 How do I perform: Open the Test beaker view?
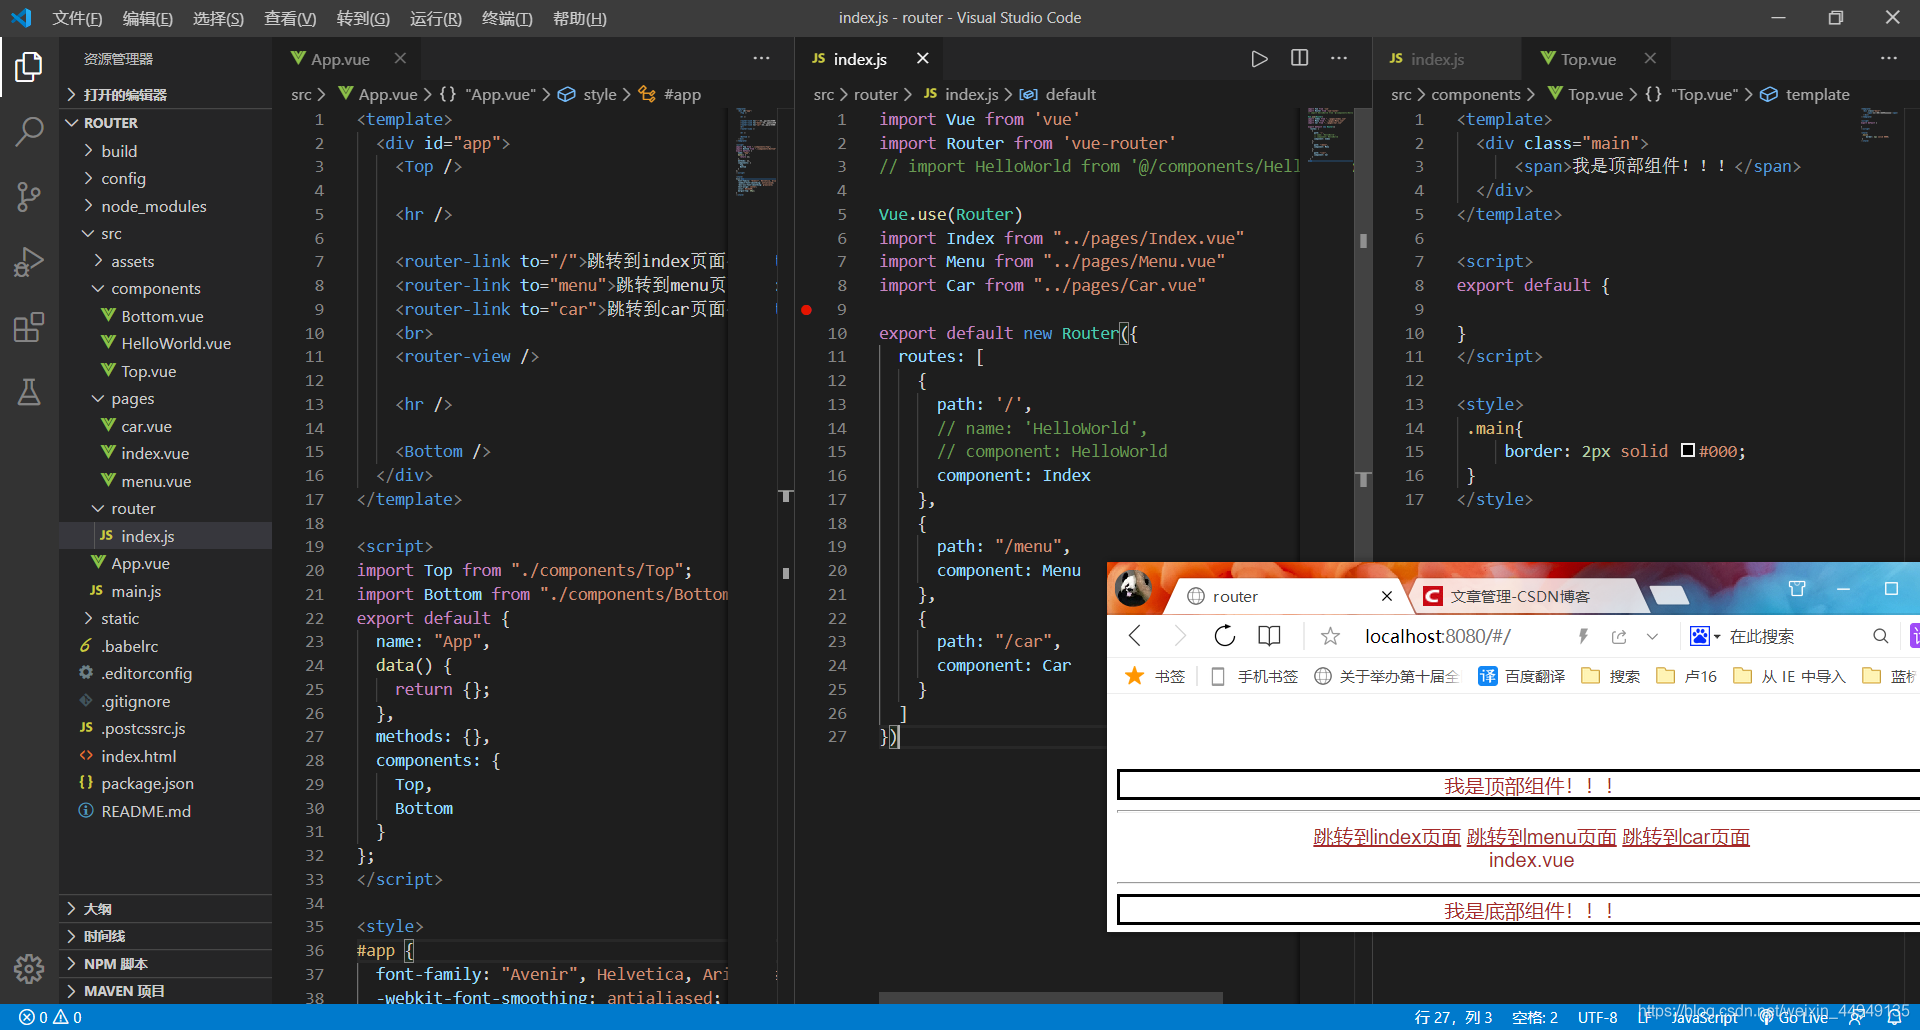coord(29,392)
